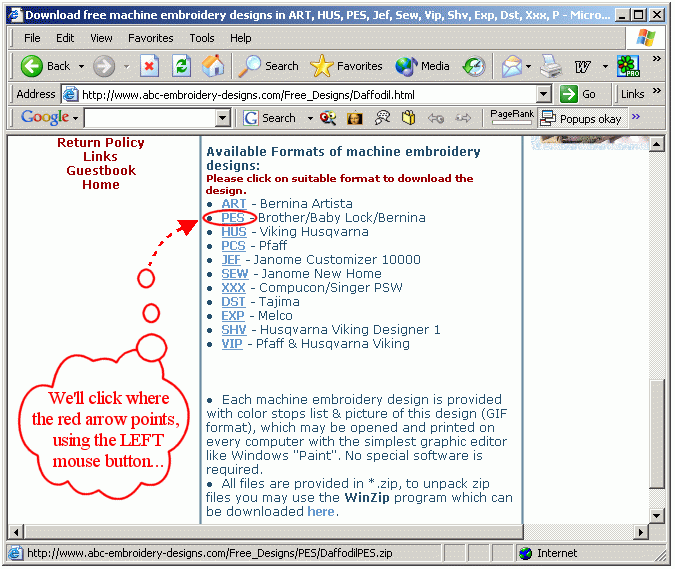
Task: Click the Google toolbar next result arrow
Action: point(463,118)
